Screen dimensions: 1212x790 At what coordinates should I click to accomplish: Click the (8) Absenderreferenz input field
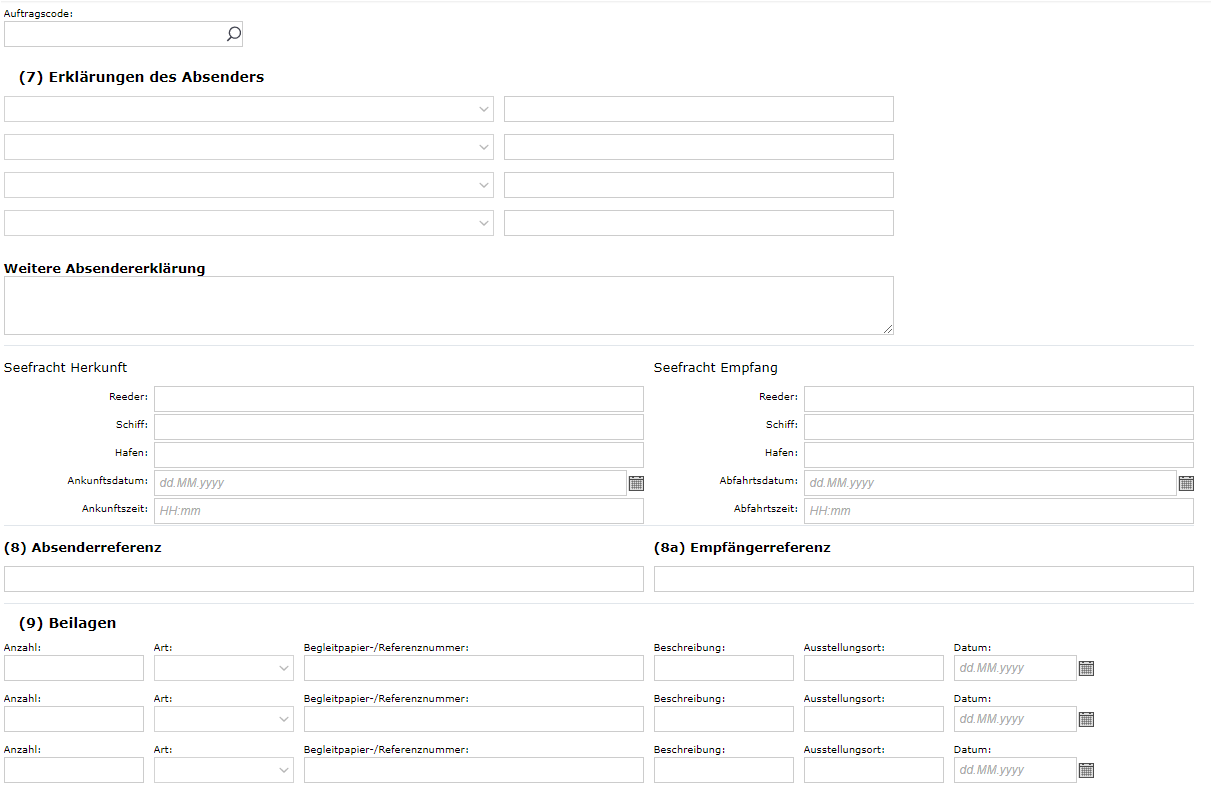click(x=324, y=579)
